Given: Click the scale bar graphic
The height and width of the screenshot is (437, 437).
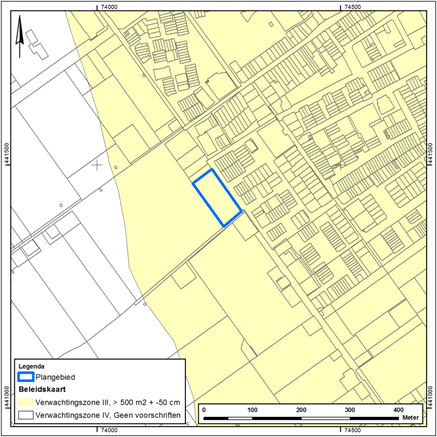Looking at the screenshot, I should tap(301, 418).
